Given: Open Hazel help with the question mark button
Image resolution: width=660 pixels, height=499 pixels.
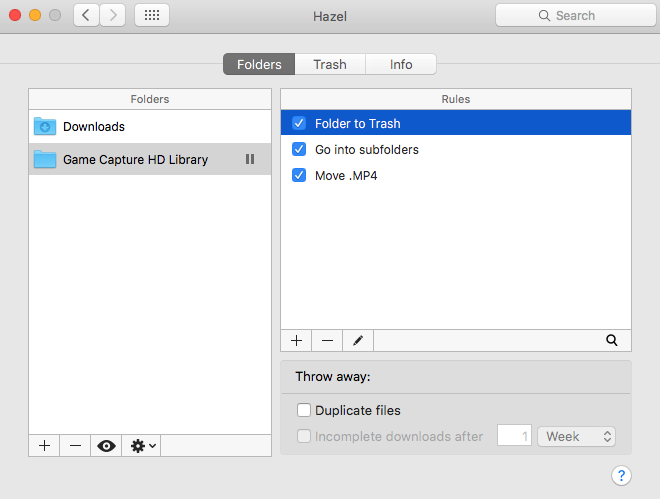Looking at the screenshot, I should click(x=621, y=475).
